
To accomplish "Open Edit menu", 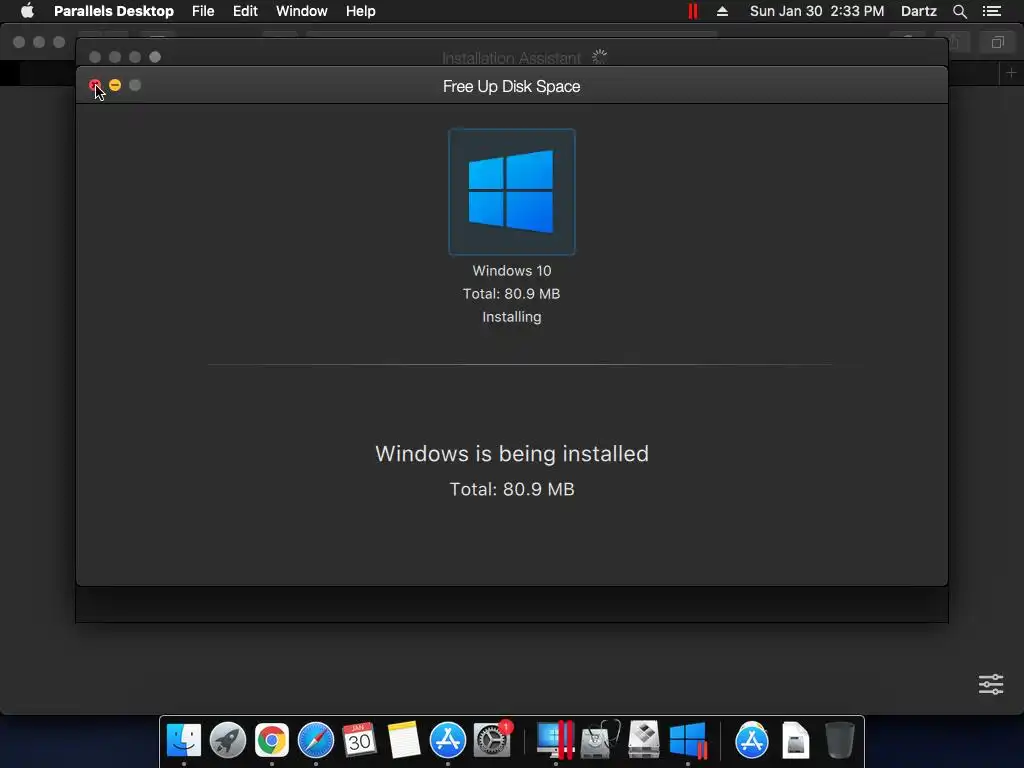I will (x=246, y=11).
